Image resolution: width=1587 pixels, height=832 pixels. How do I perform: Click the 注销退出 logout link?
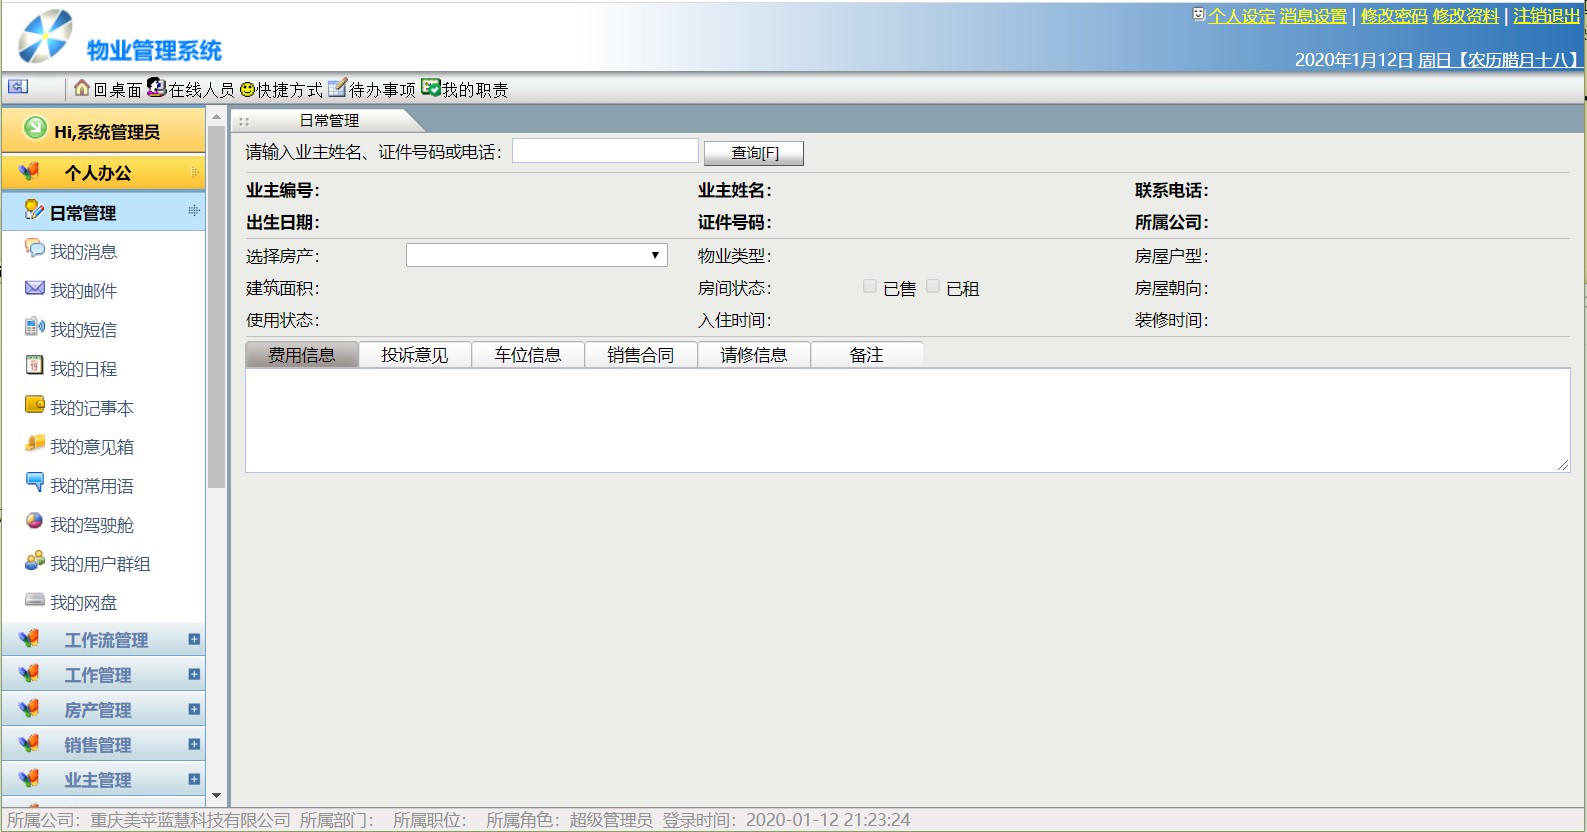coord(1546,16)
